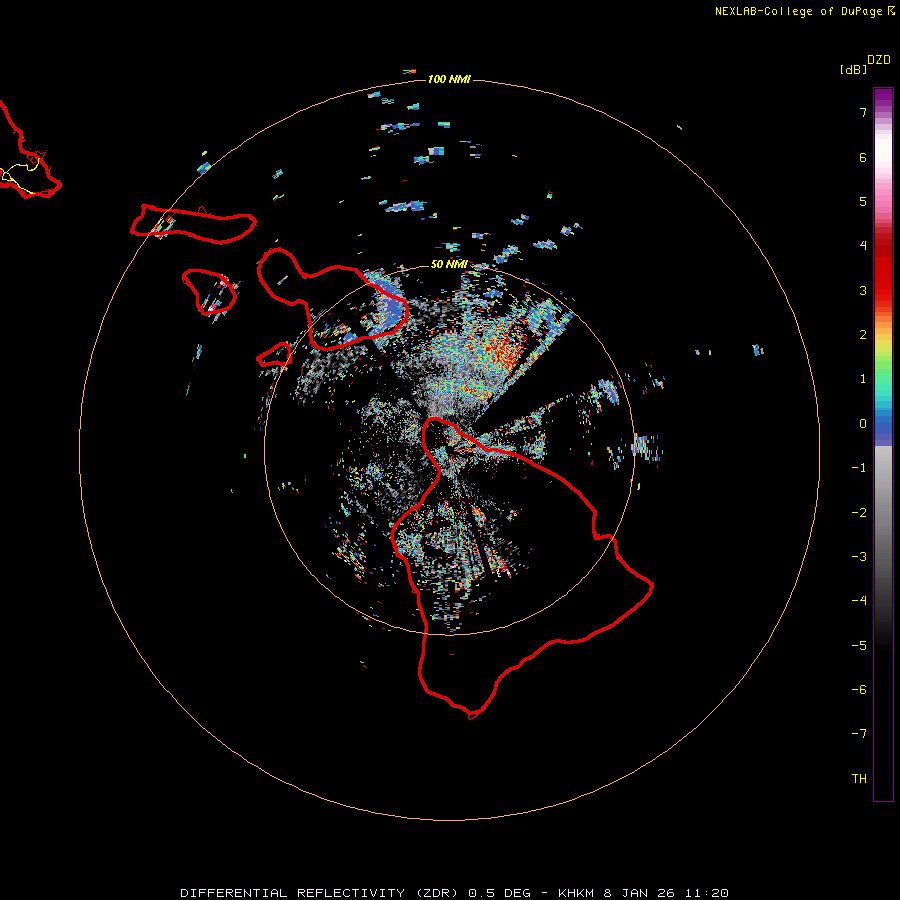This screenshot has width=900, height=900.
Task: Click the DZD label above the color scale
Action: (879, 60)
